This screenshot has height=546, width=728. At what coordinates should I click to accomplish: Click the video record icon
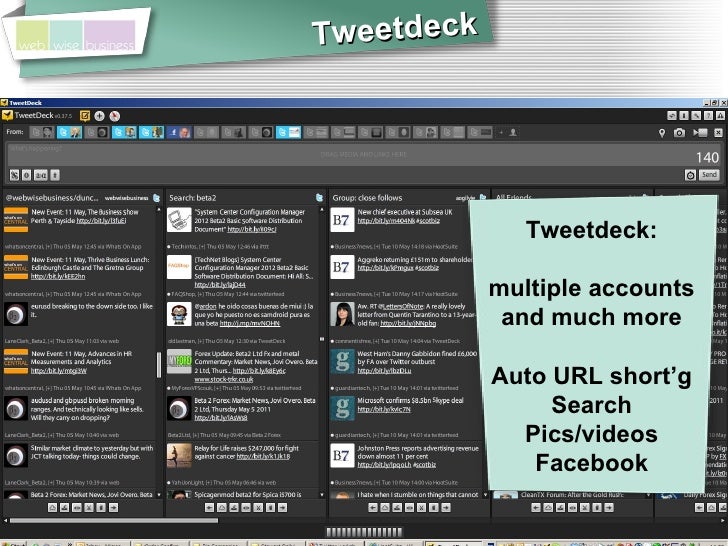click(700, 133)
